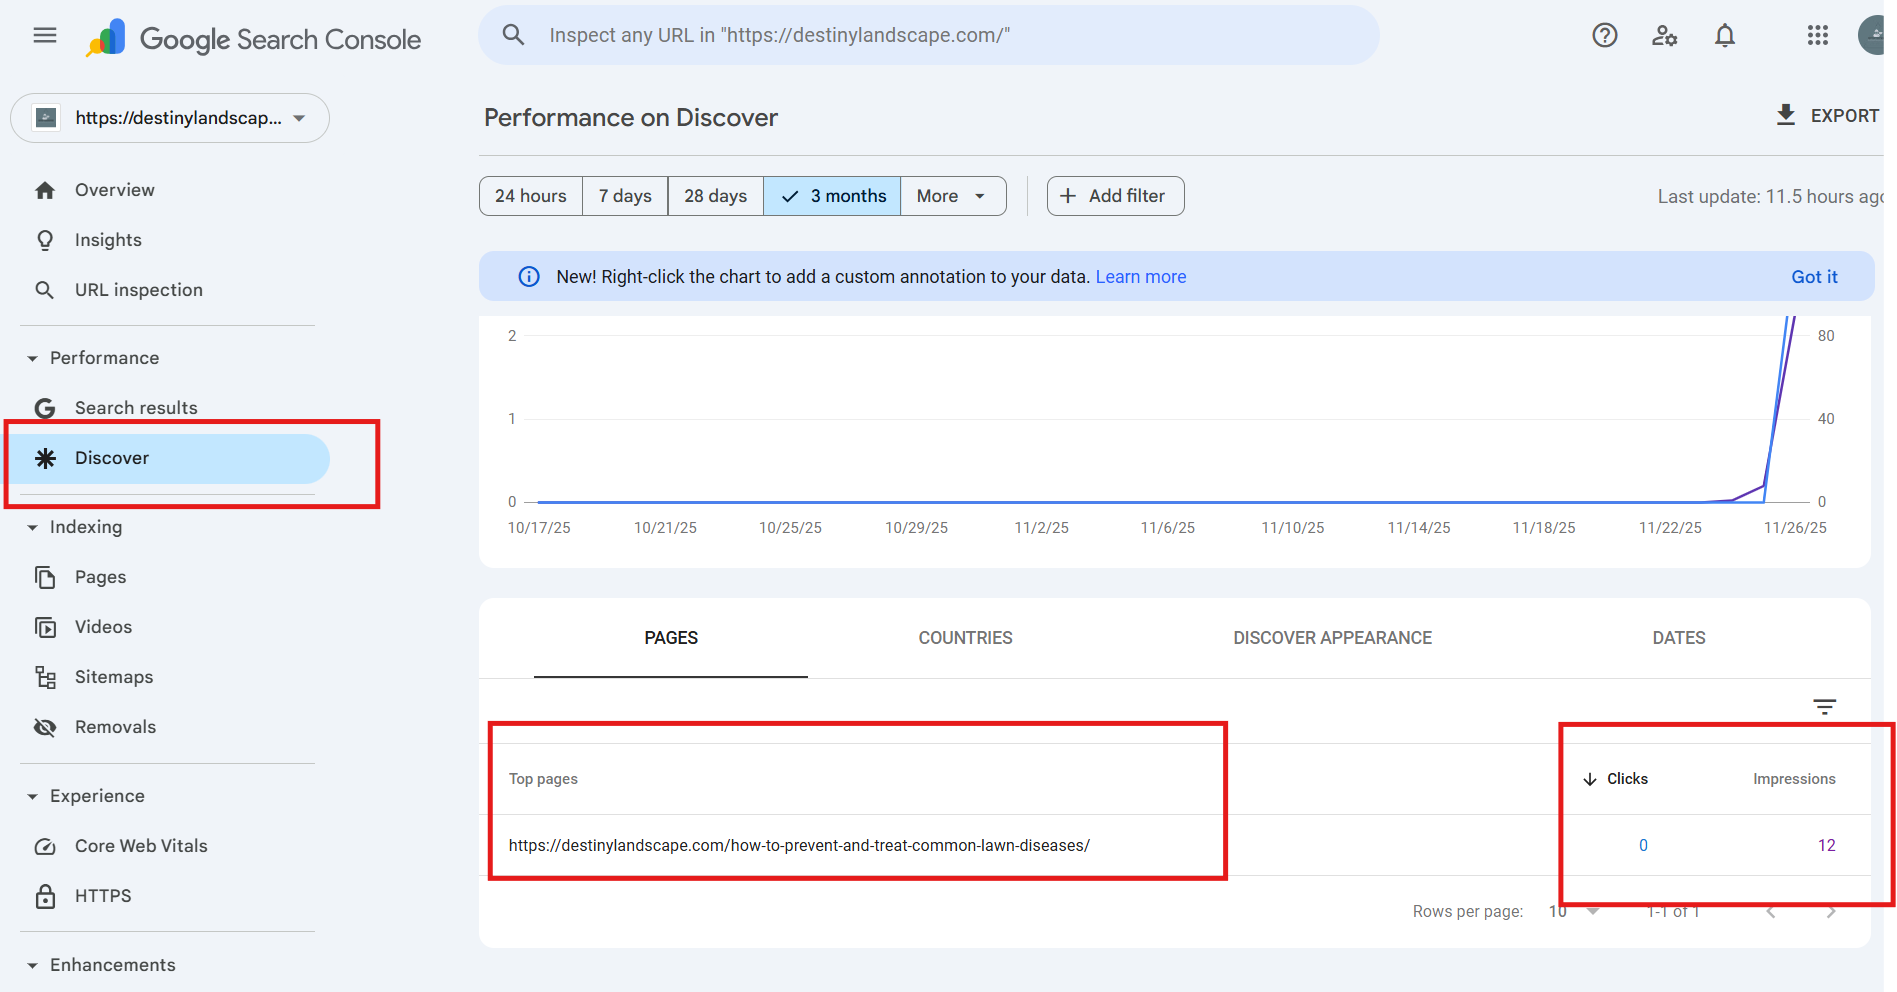Select the 24 hours date range
This screenshot has width=1897, height=992.
(x=530, y=196)
